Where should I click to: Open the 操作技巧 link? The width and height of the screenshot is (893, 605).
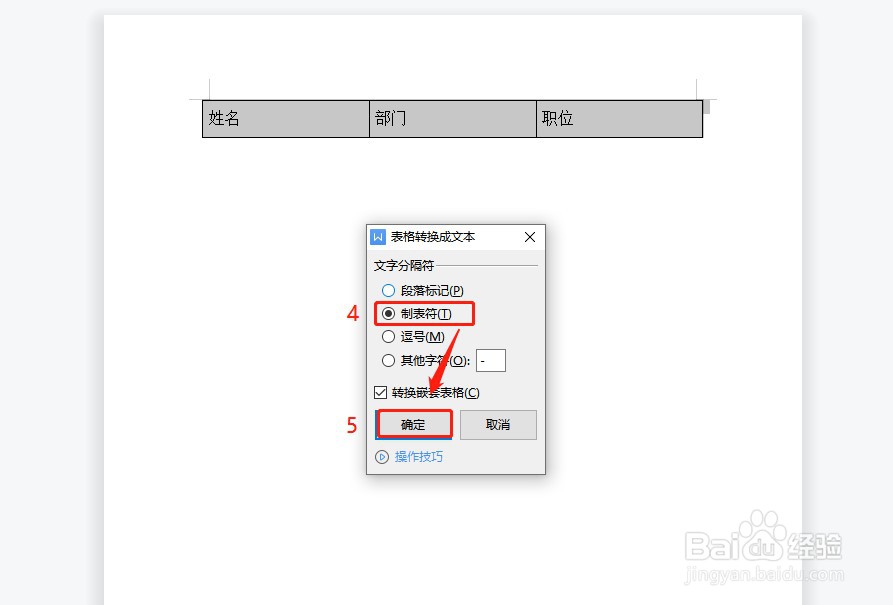(419, 457)
